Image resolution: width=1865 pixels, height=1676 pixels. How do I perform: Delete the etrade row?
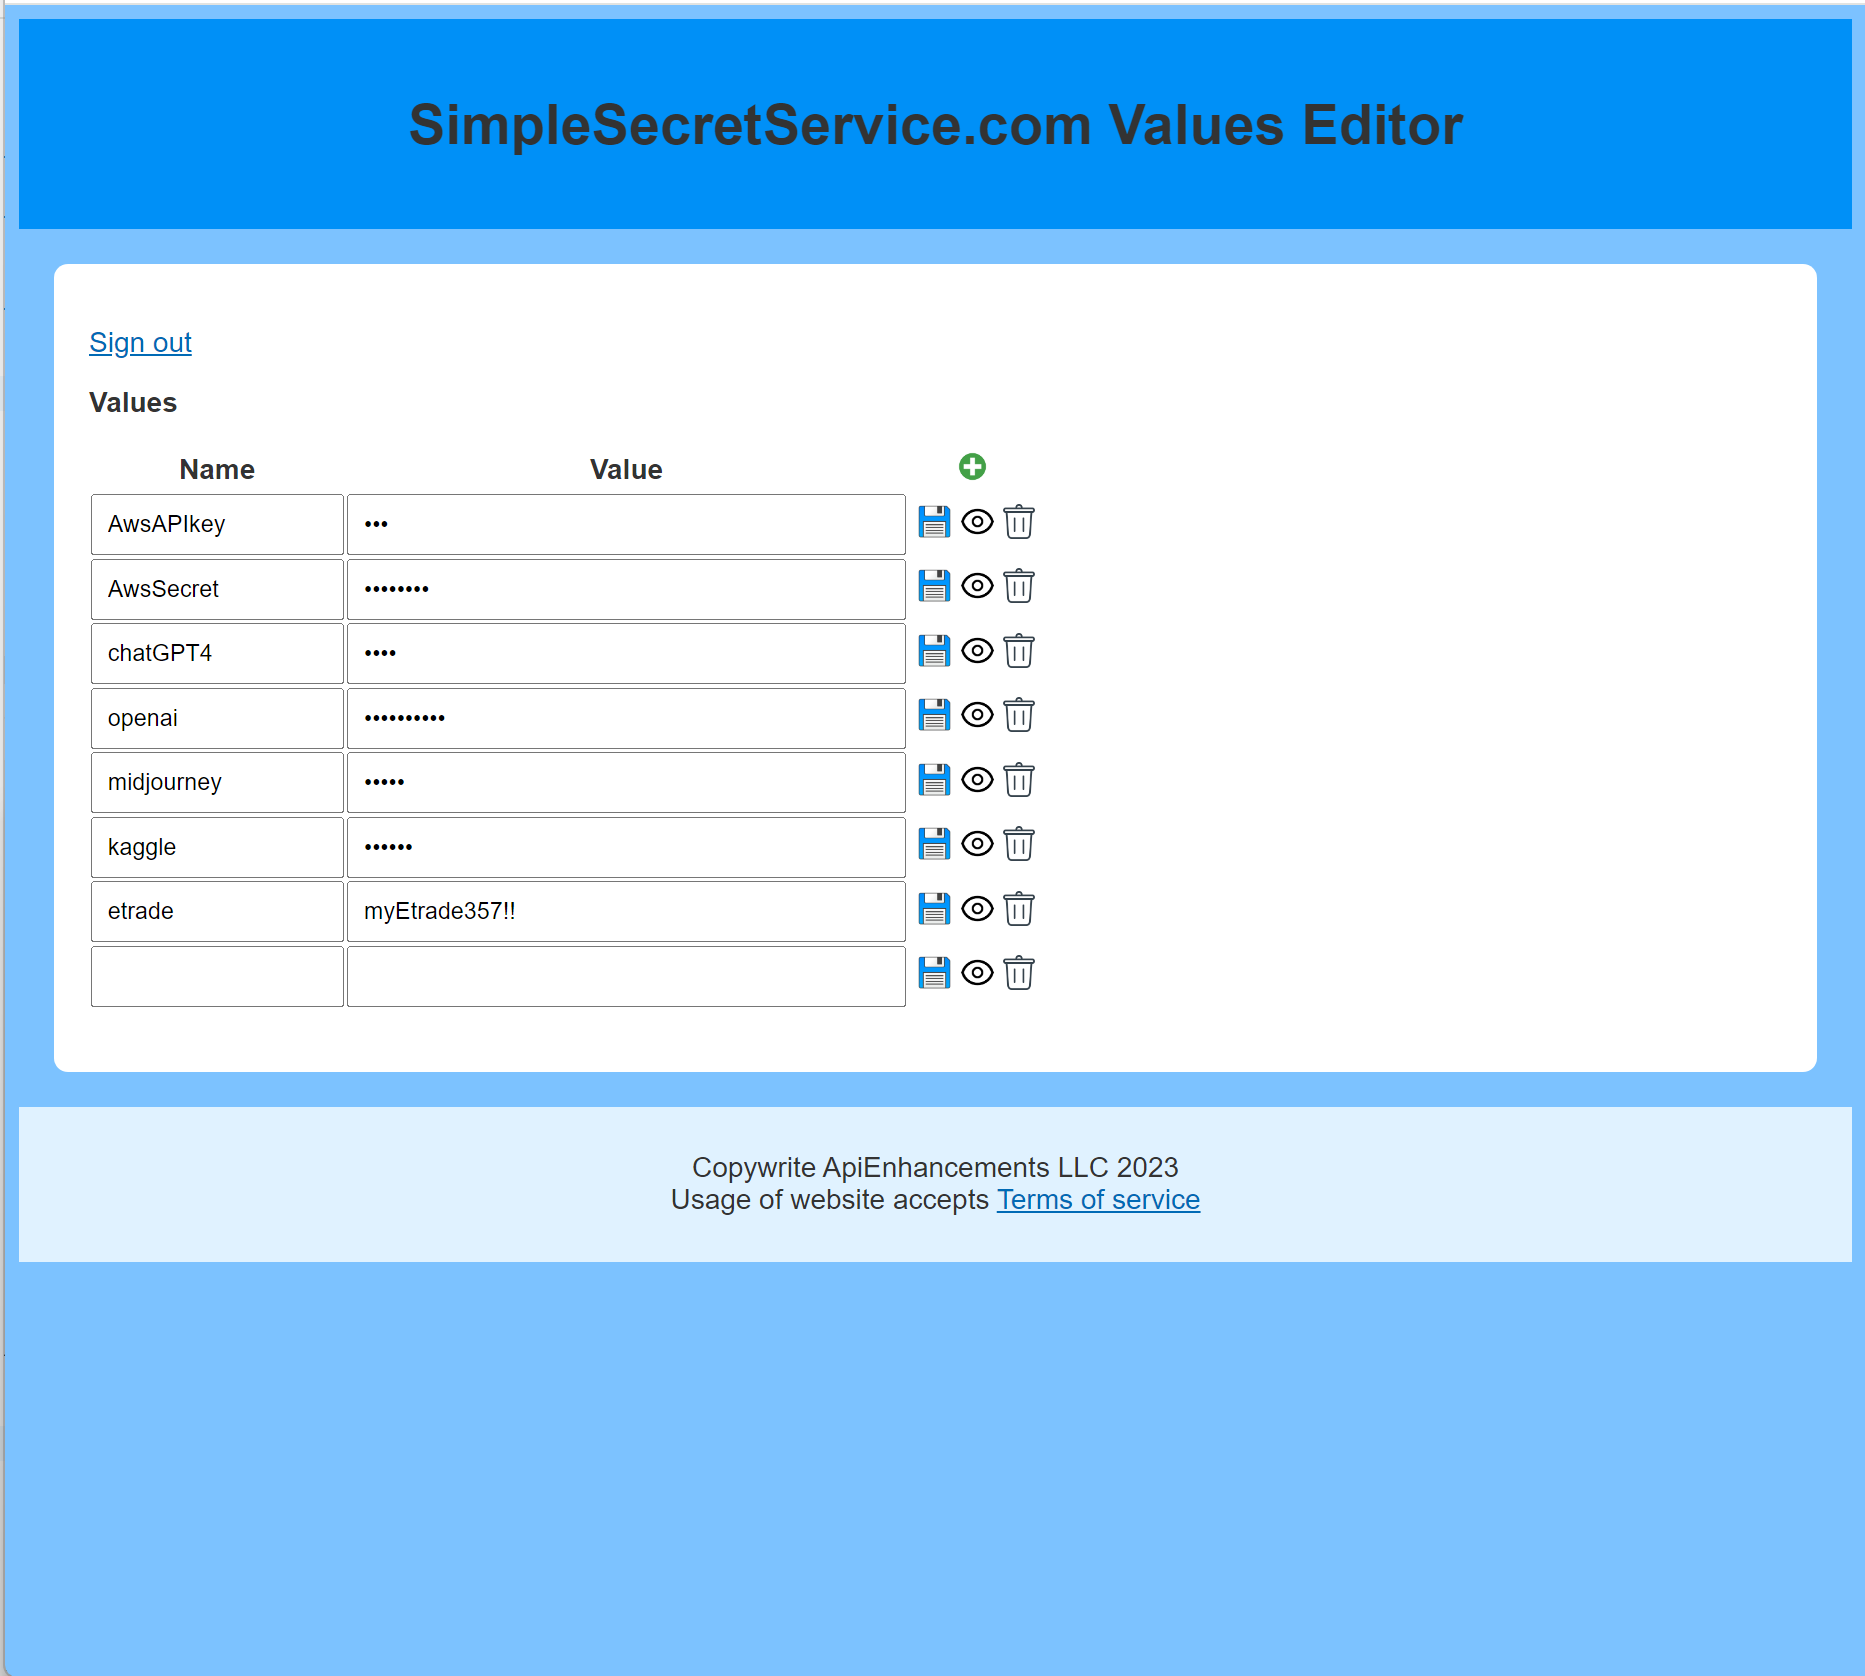coord(1019,909)
